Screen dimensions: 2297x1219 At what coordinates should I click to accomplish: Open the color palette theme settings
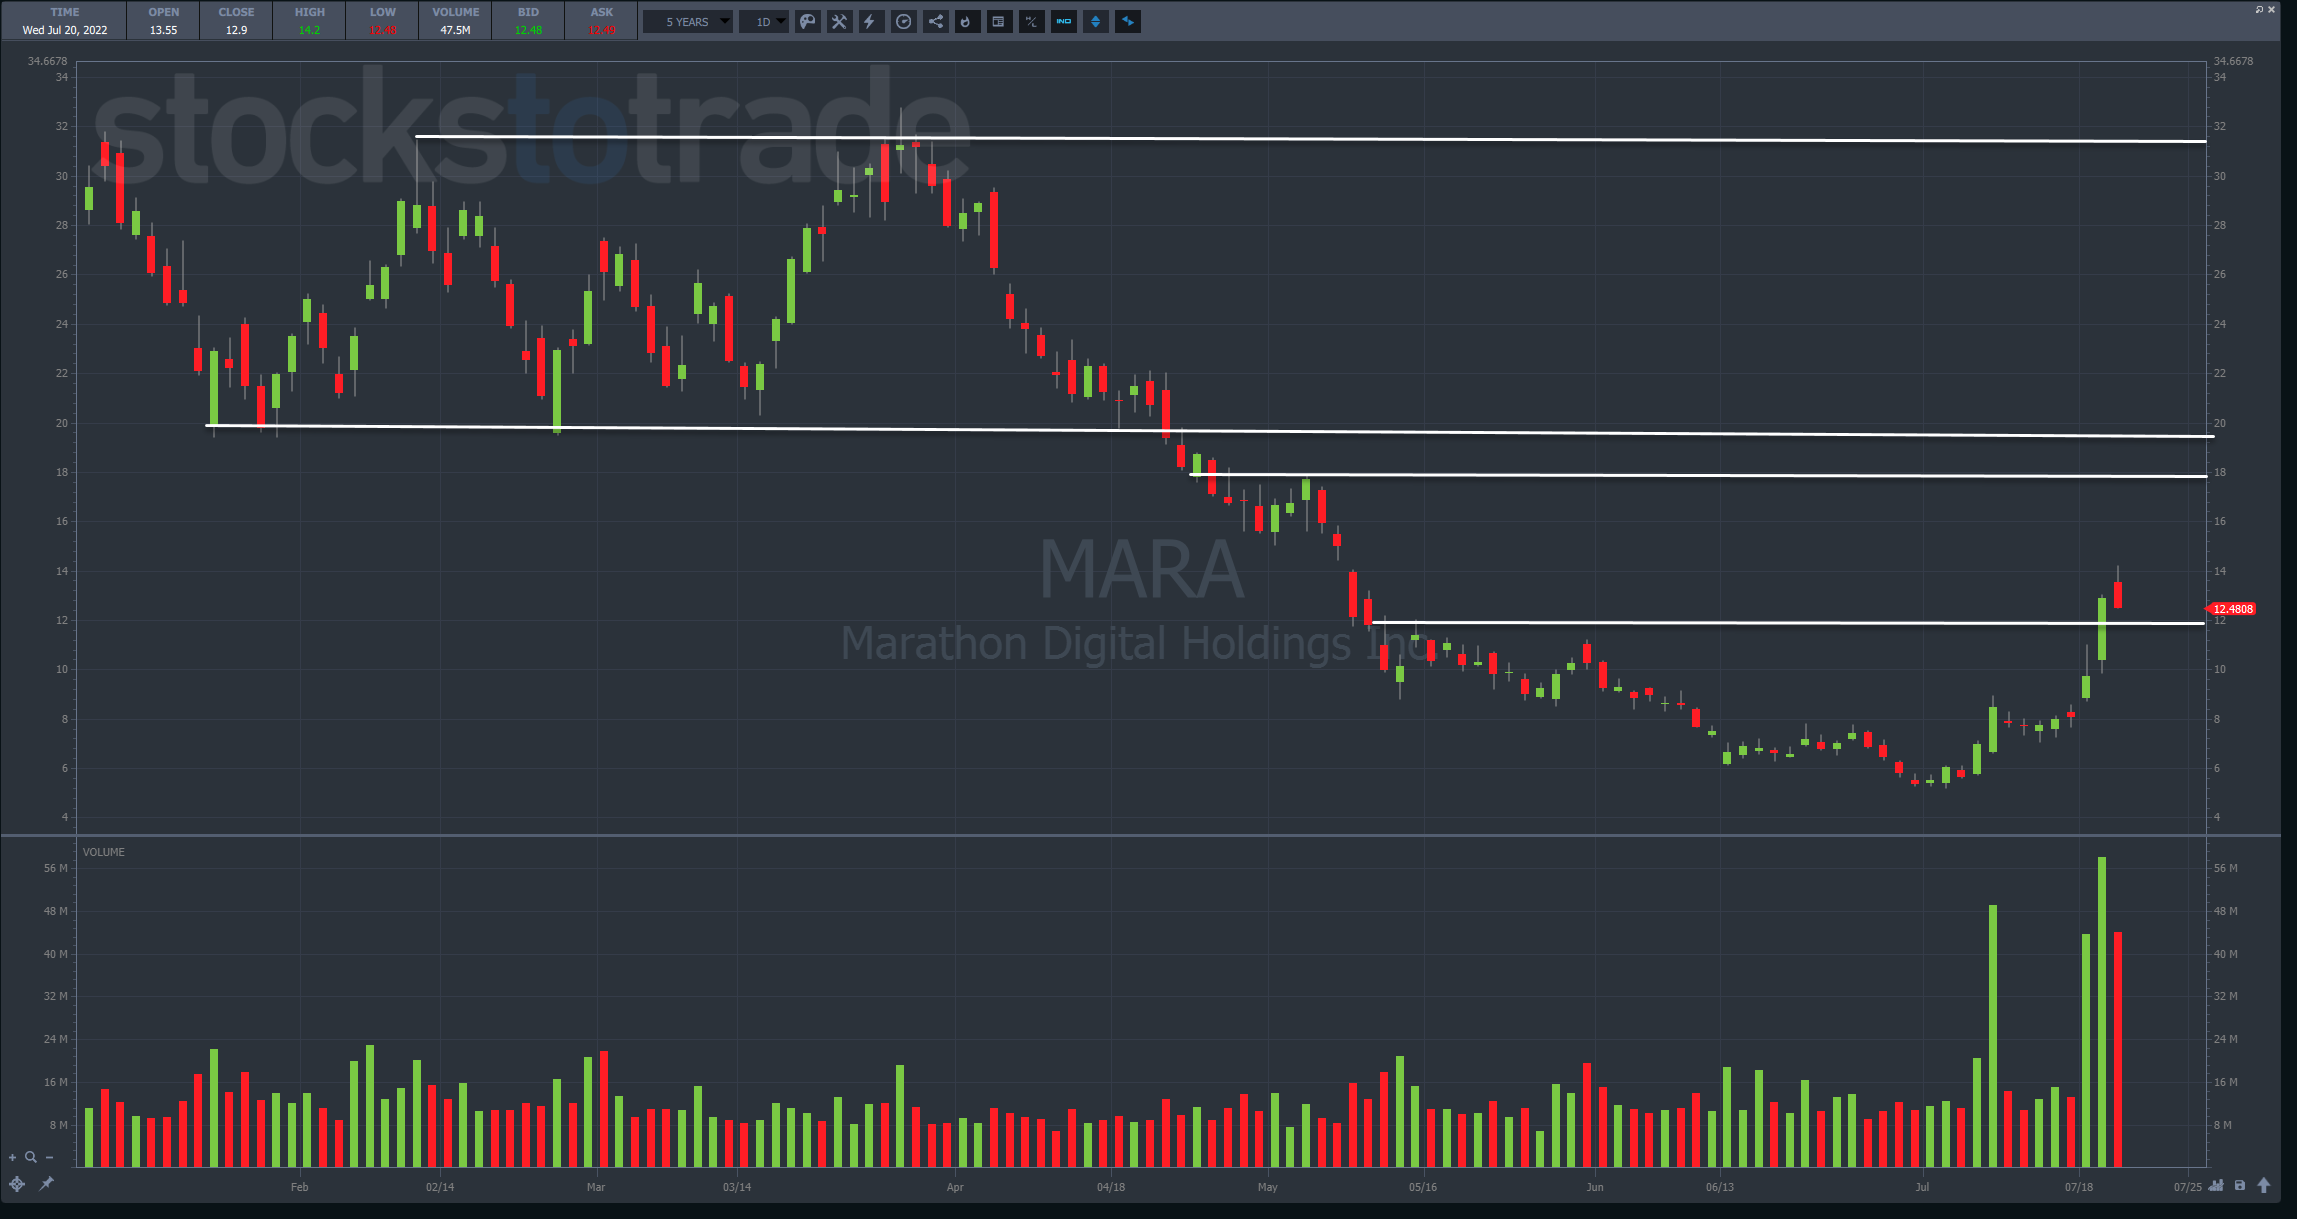click(x=807, y=22)
